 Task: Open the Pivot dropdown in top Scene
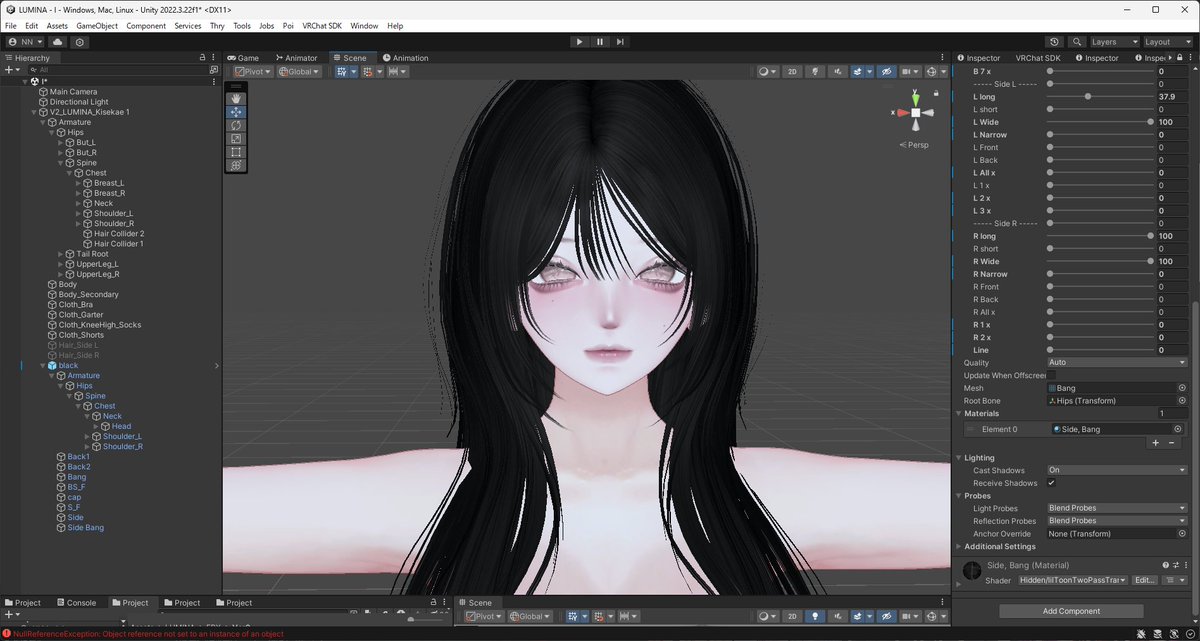click(x=254, y=72)
